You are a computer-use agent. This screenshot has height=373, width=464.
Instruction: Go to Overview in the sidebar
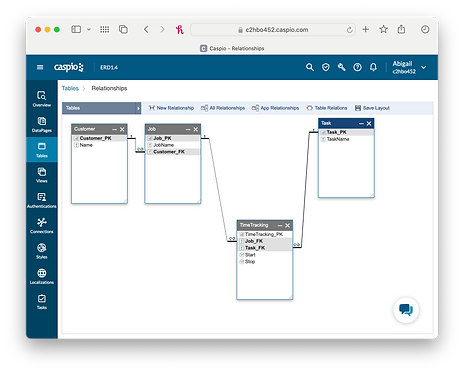42,99
